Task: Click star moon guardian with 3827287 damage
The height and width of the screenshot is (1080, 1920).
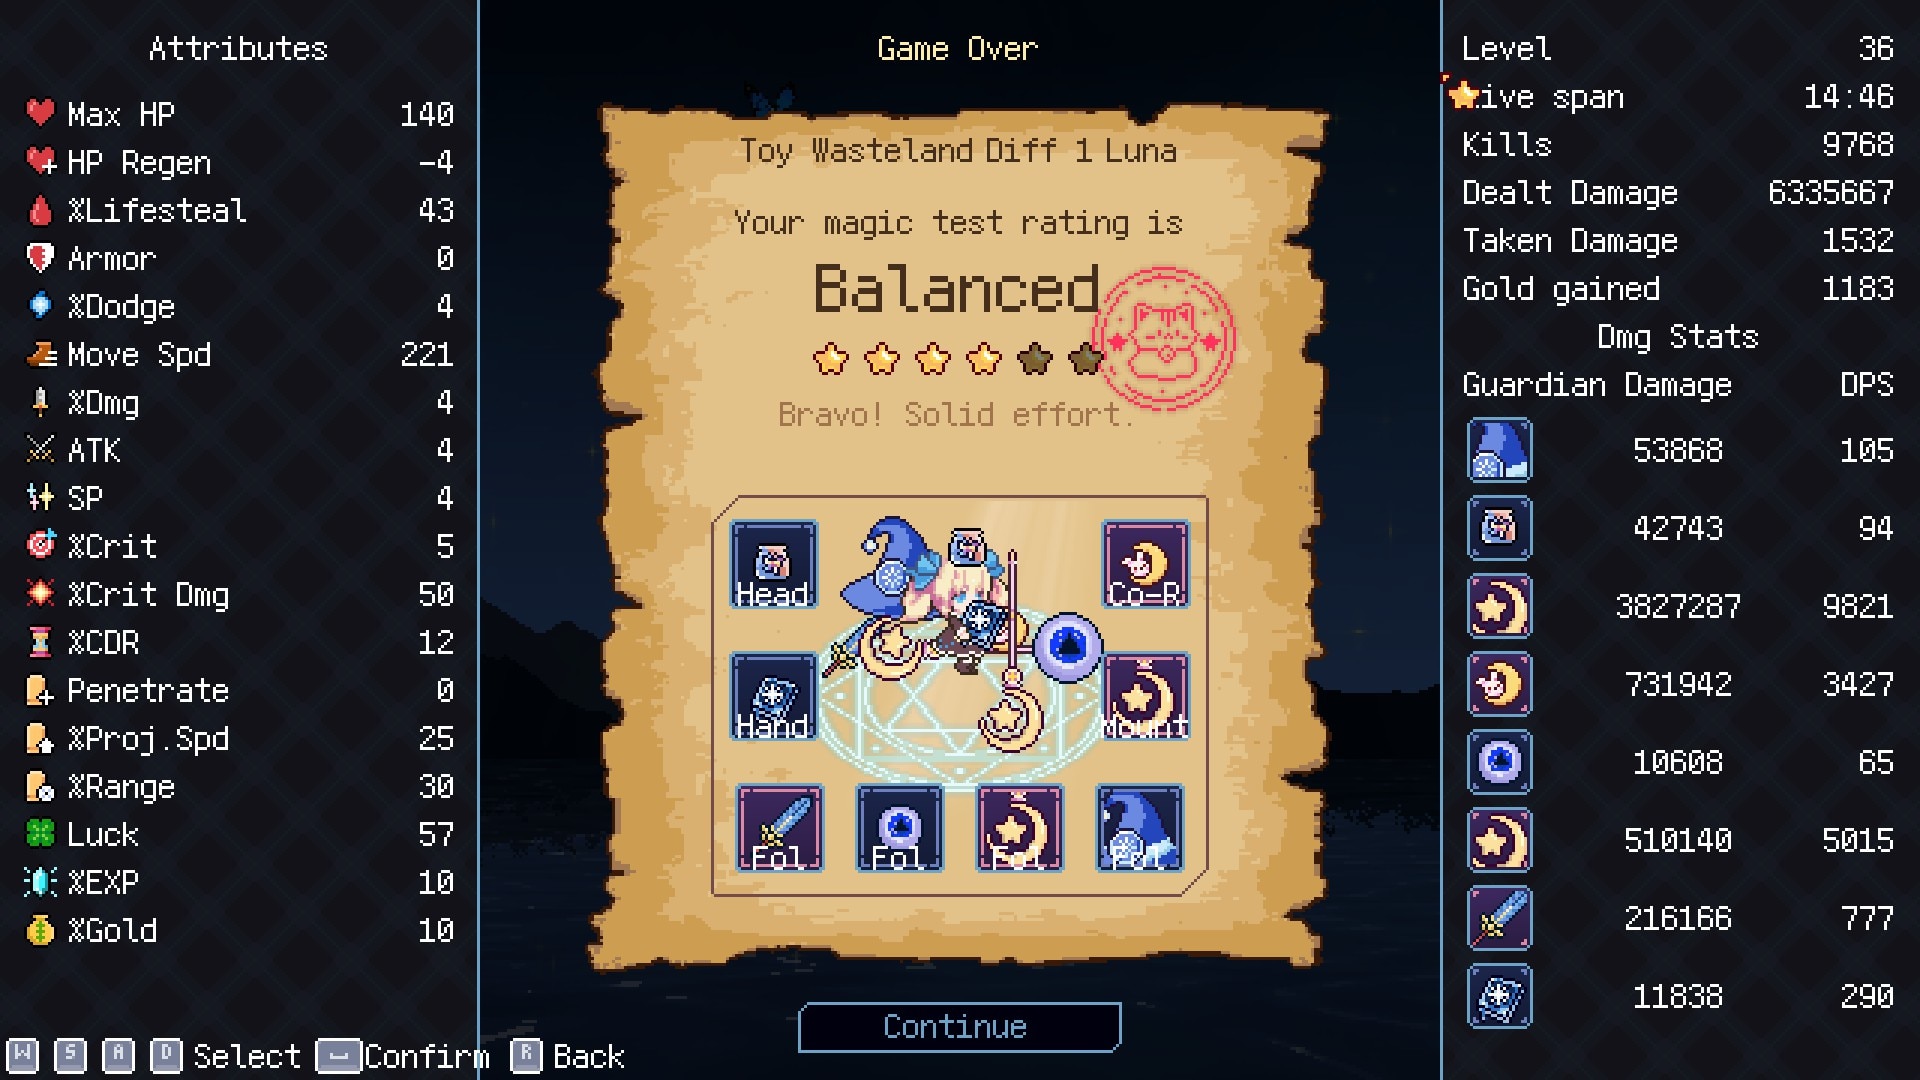Action: tap(1499, 606)
